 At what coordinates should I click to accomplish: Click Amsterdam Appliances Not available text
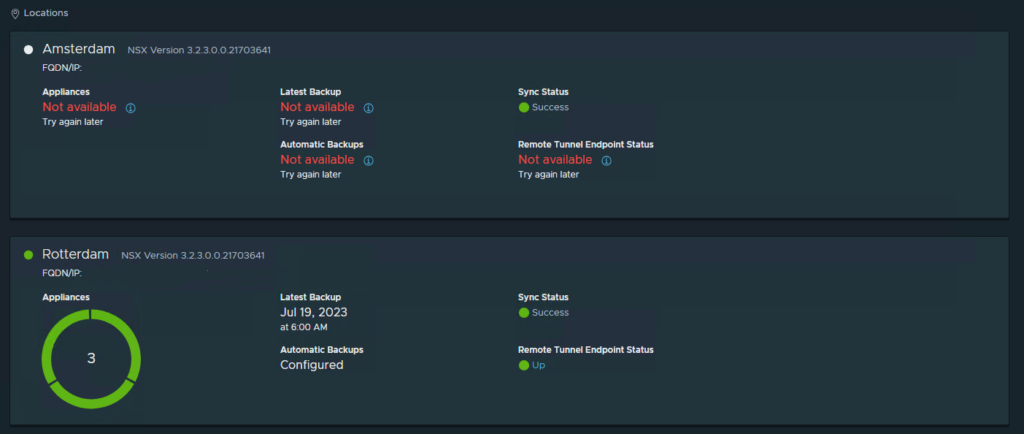[x=79, y=107]
